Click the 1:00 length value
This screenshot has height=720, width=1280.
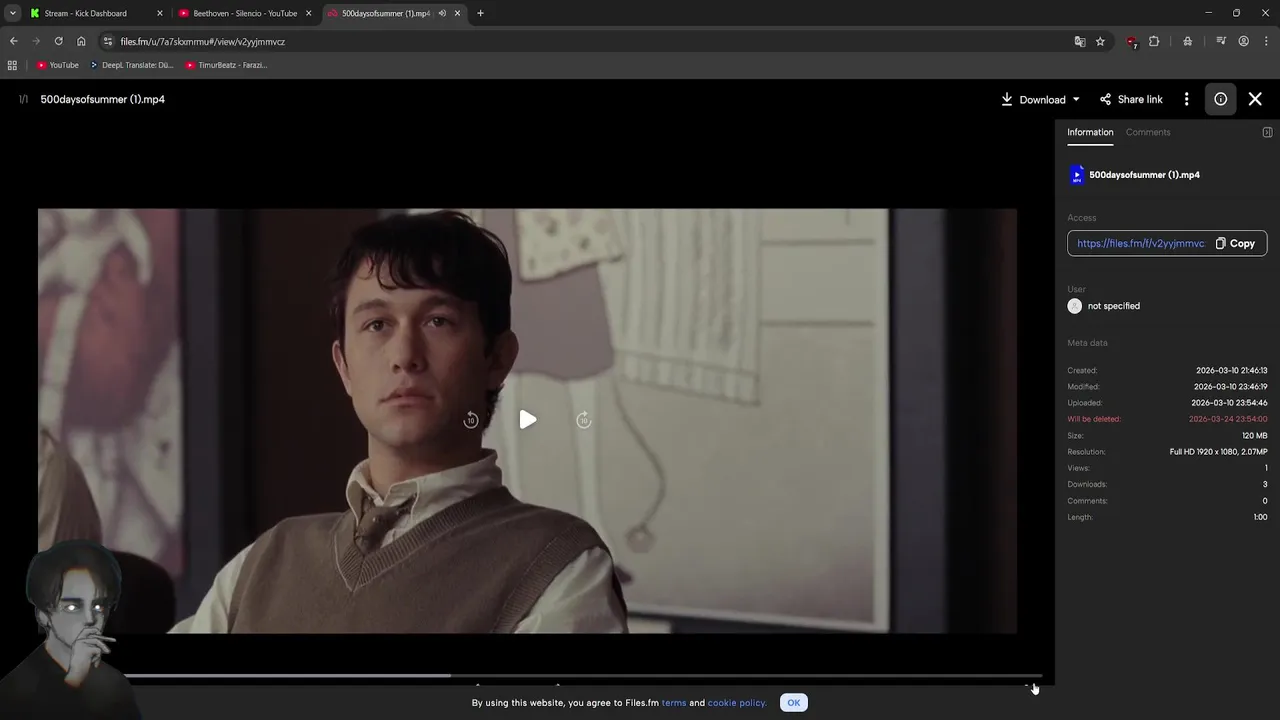[x=1260, y=517]
